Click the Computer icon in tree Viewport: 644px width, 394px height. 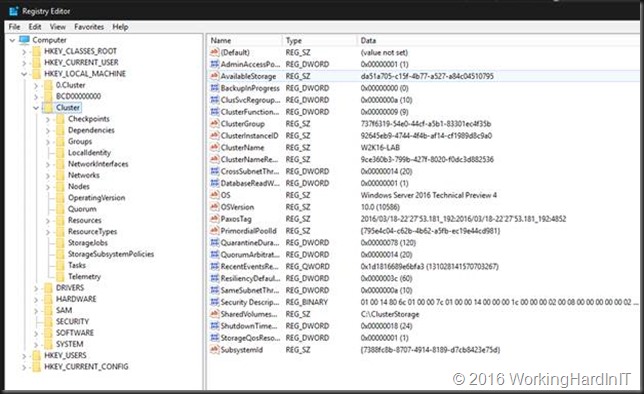click(24, 40)
